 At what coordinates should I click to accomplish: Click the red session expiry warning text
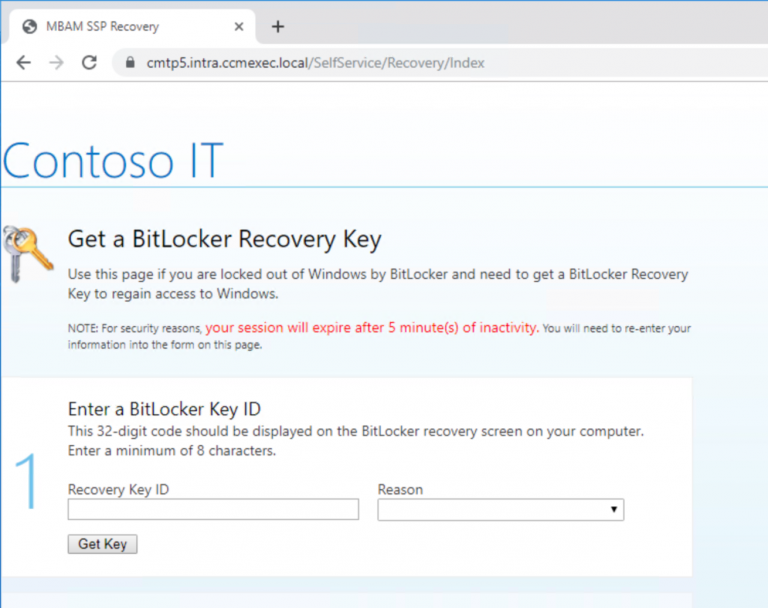[x=372, y=327]
